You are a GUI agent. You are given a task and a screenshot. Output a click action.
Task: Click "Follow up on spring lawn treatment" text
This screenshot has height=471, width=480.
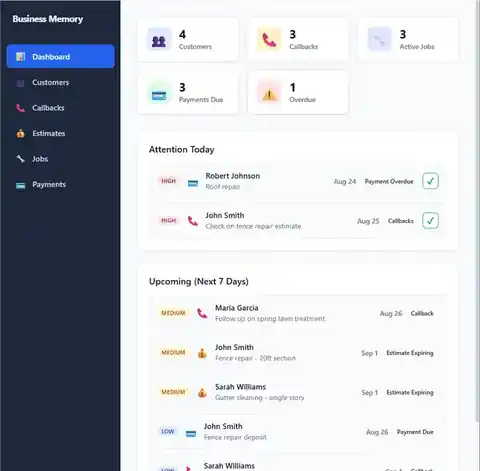(x=270, y=319)
